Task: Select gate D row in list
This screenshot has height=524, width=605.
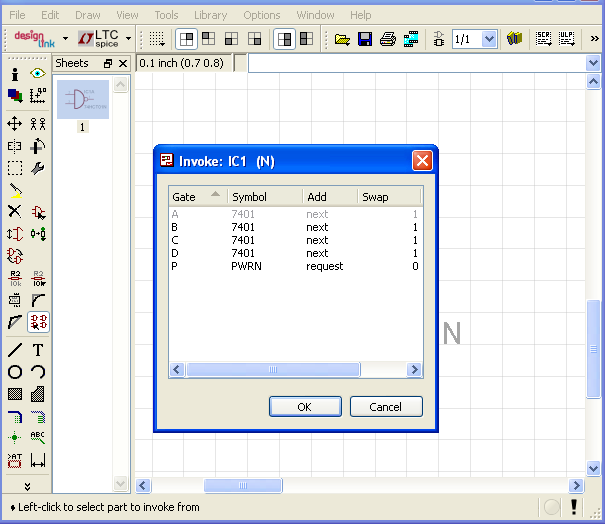Action: pos(295,254)
